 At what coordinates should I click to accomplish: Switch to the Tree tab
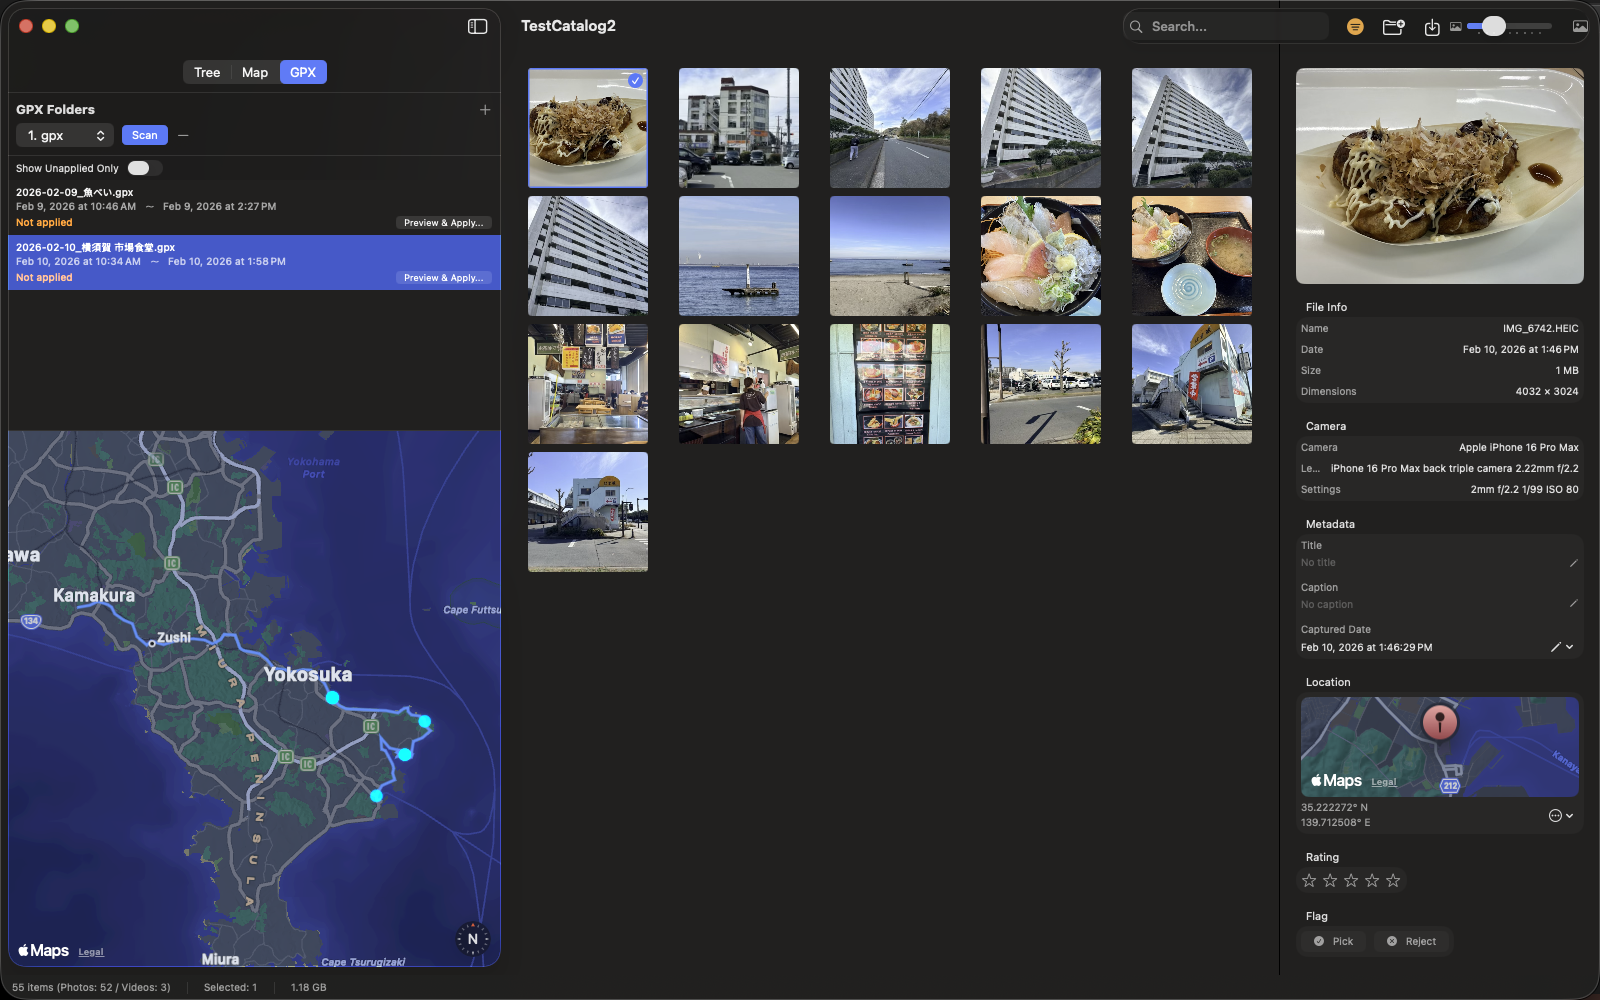(x=207, y=71)
